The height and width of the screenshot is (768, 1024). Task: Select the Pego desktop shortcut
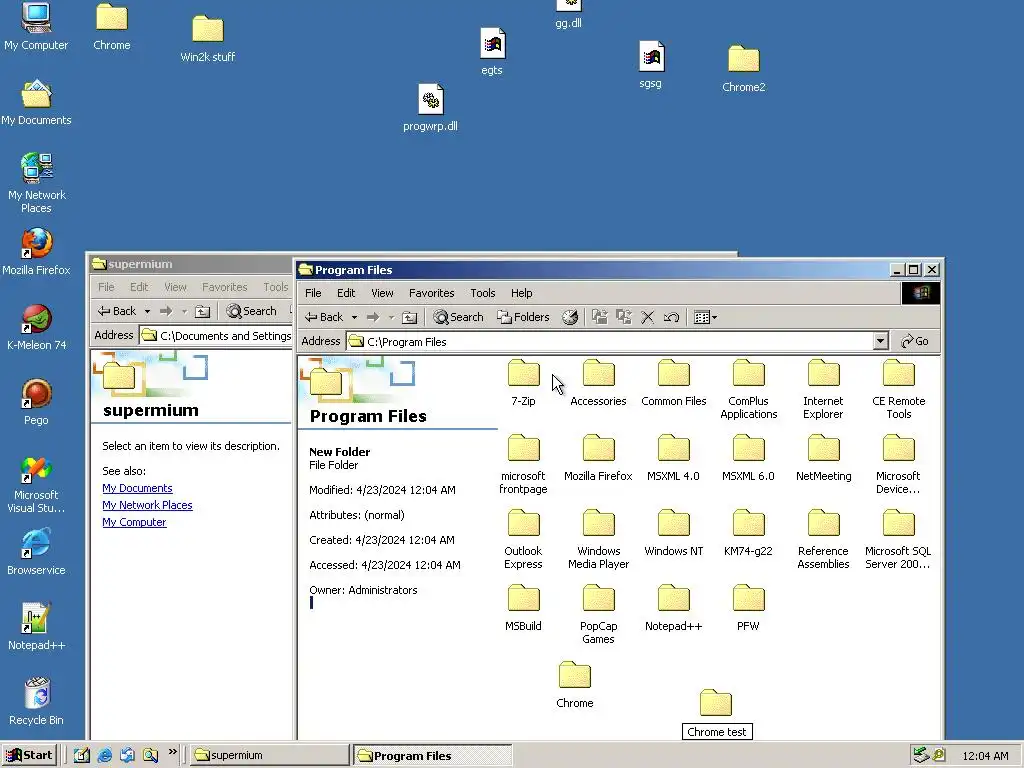(x=37, y=402)
